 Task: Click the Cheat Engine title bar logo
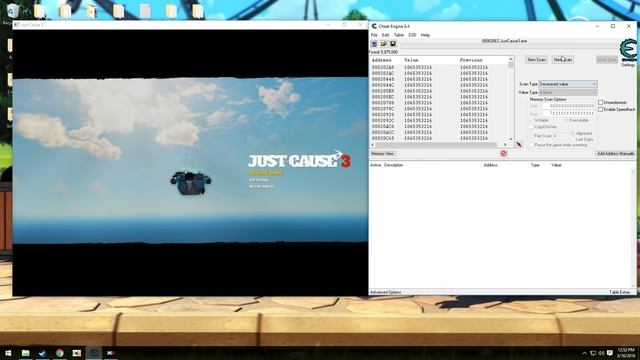[x=374, y=26]
